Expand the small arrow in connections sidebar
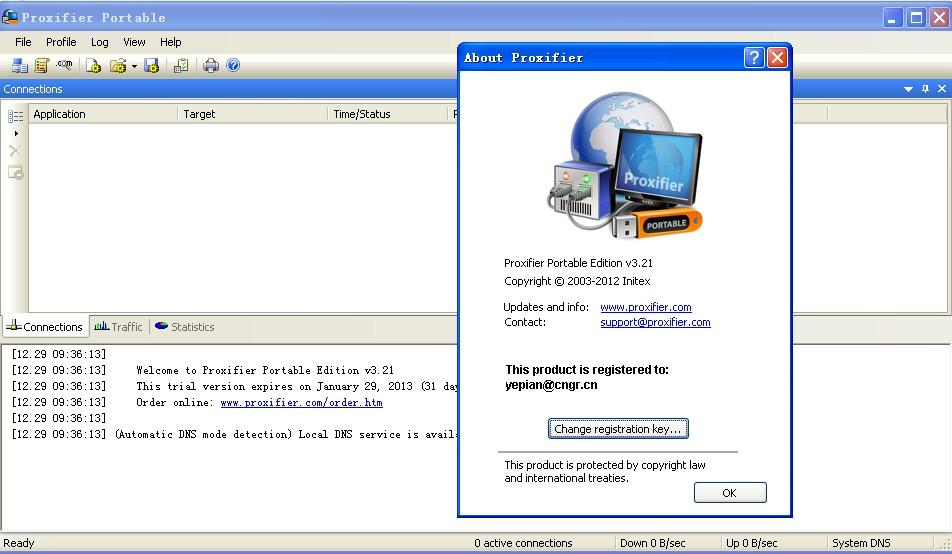 (x=16, y=133)
